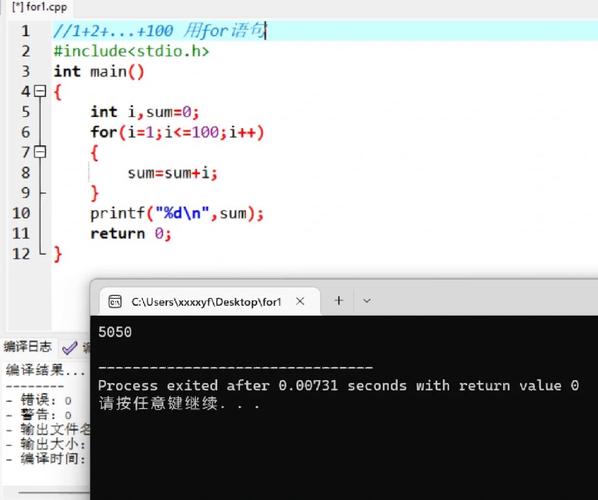Viewport: 598px width, 500px height.
Task: Collapse for loop fold marker at line 7
Action: coord(40,152)
